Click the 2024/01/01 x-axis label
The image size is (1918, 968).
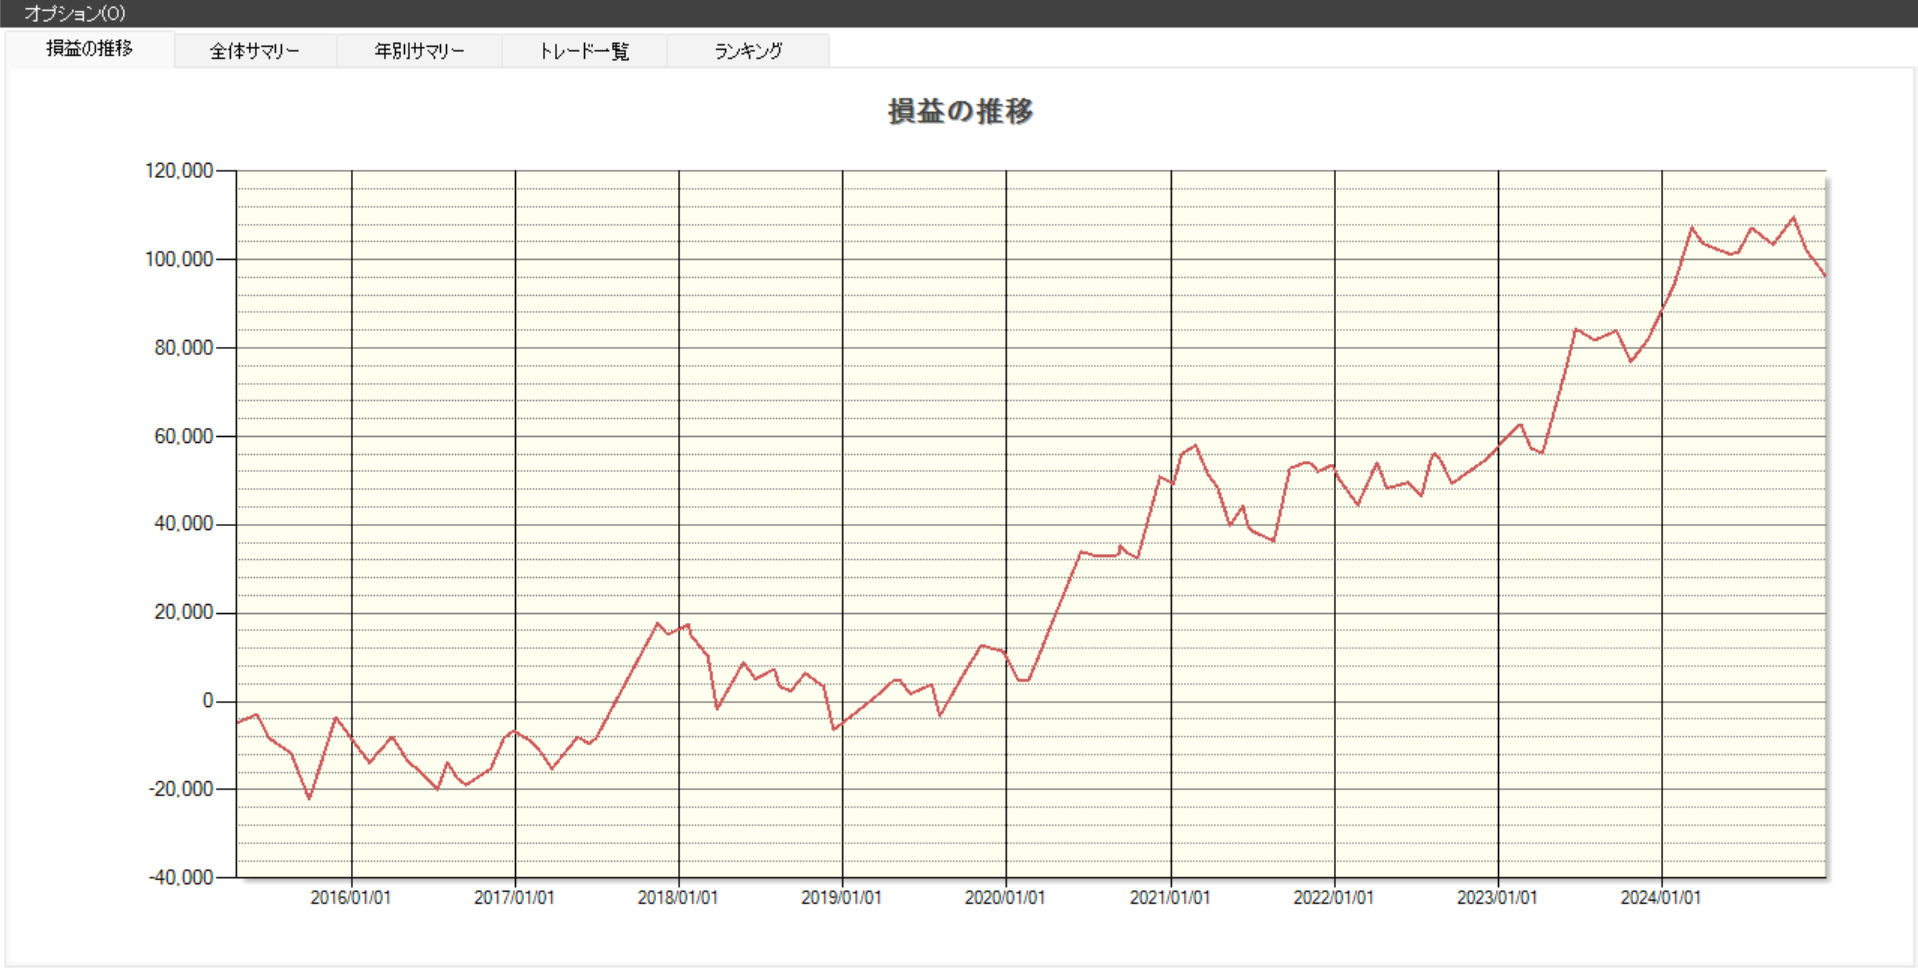click(x=1660, y=897)
